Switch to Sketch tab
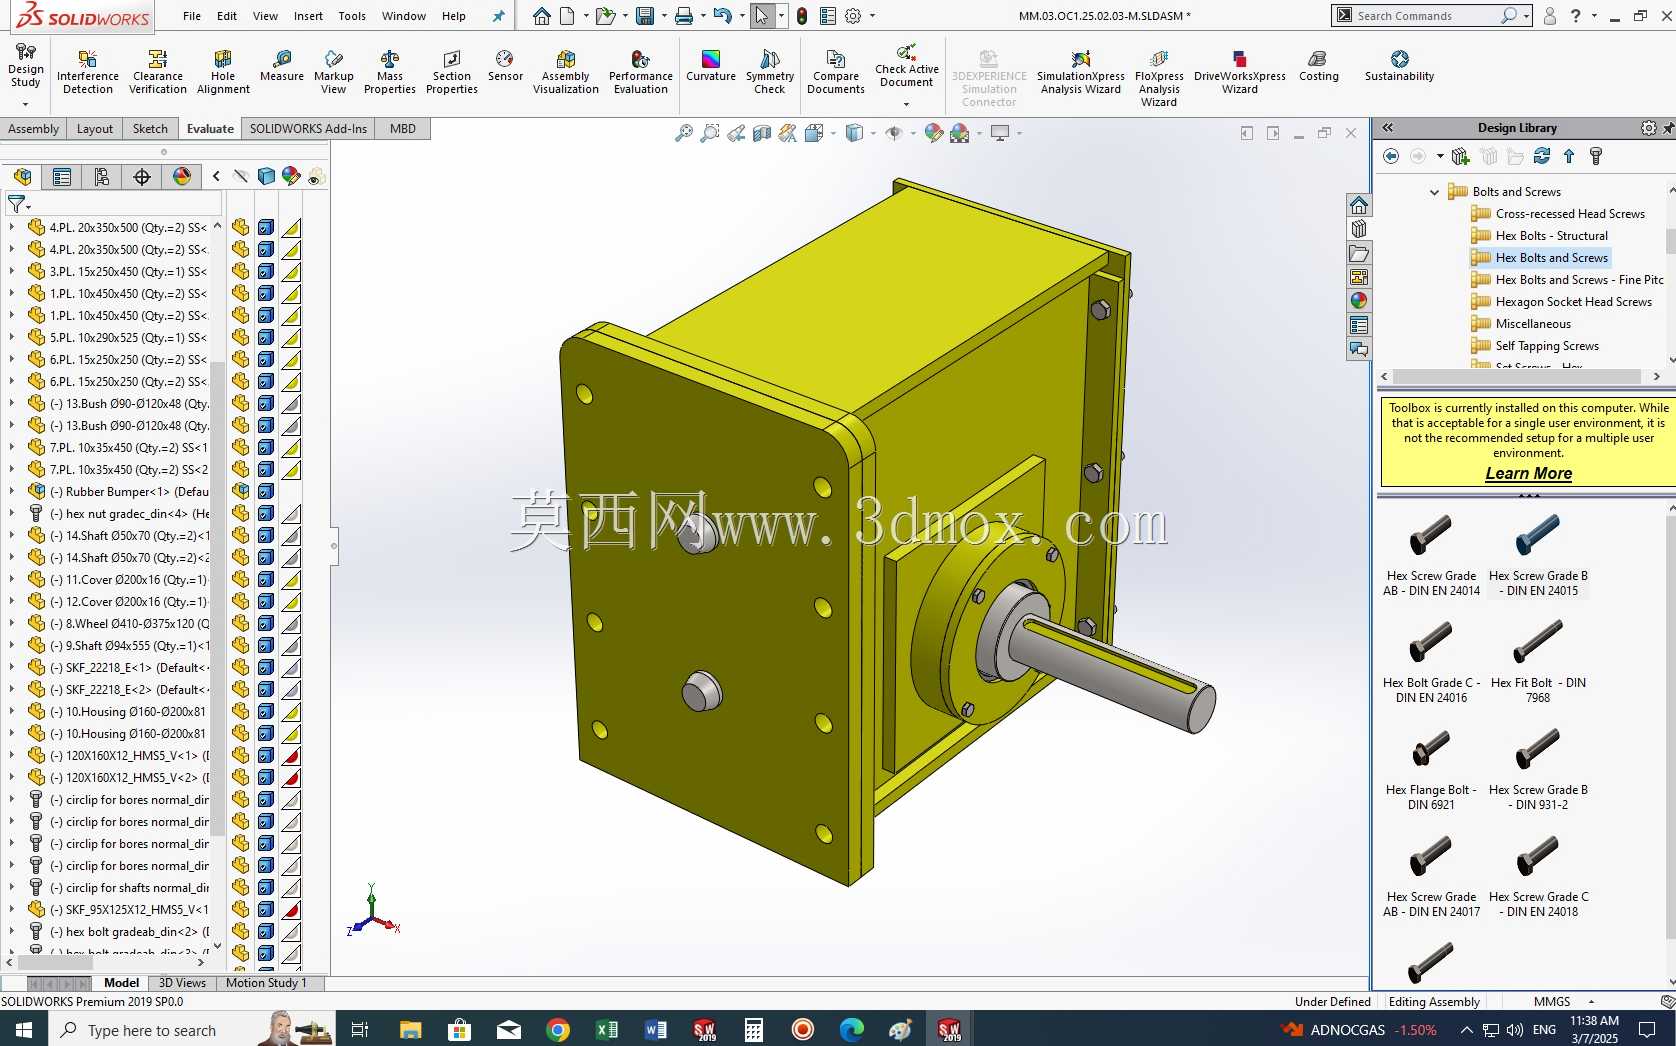1676x1046 pixels. (150, 128)
